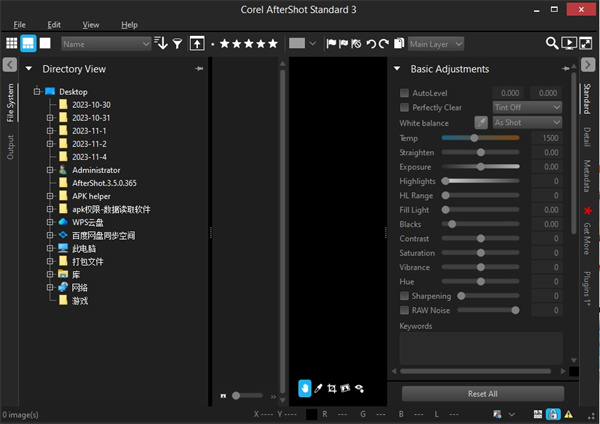
Task: Open the File menu
Action: tap(20, 25)
